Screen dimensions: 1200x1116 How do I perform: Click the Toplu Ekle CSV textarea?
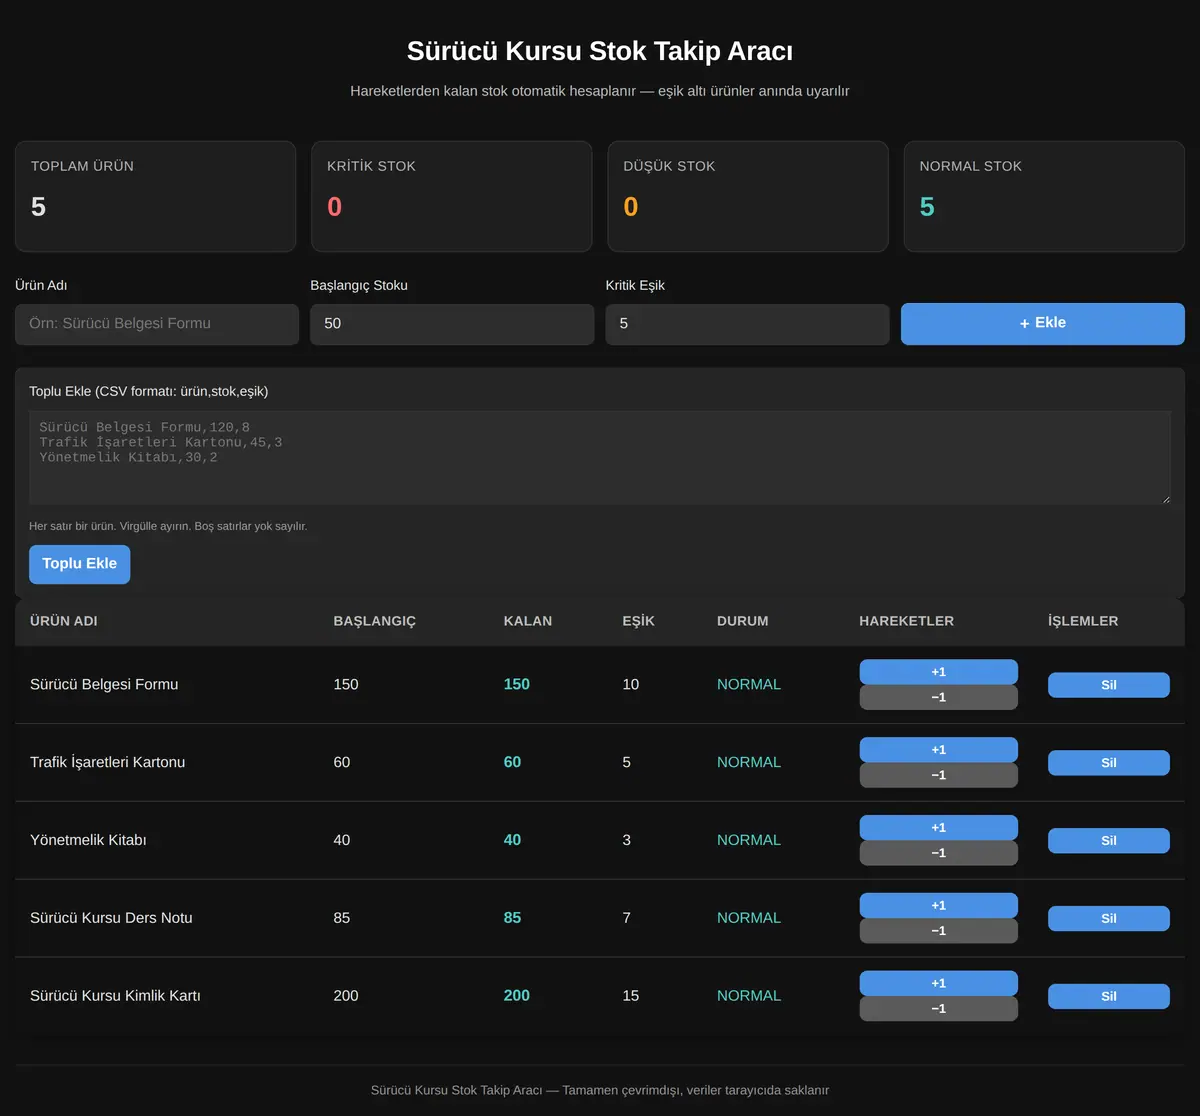click(600, 457)
